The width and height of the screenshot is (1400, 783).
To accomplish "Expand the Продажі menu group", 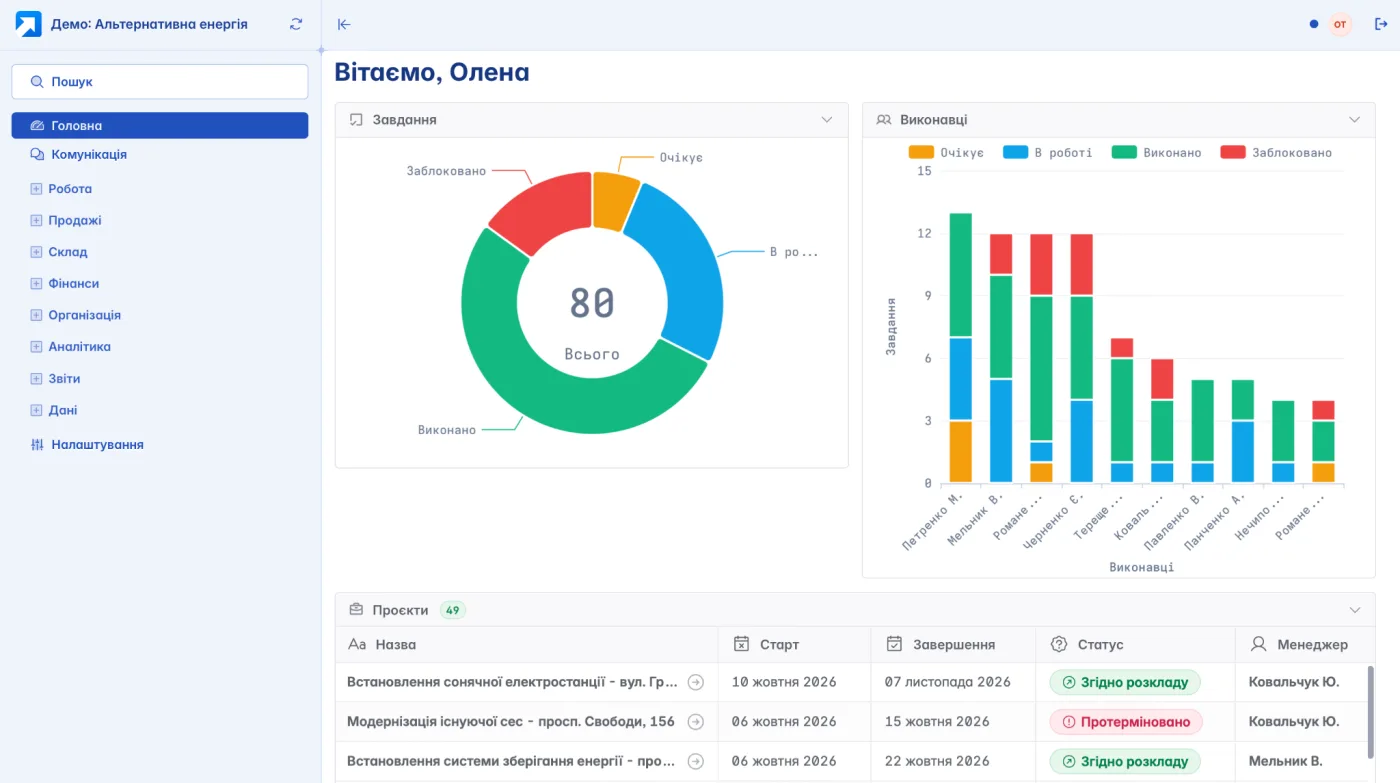I will click(37, 221).
